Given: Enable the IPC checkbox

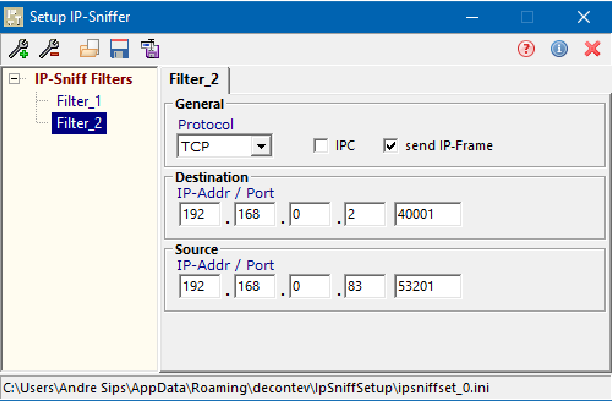Looking at the screenshot, I should (x=321, y=146).
